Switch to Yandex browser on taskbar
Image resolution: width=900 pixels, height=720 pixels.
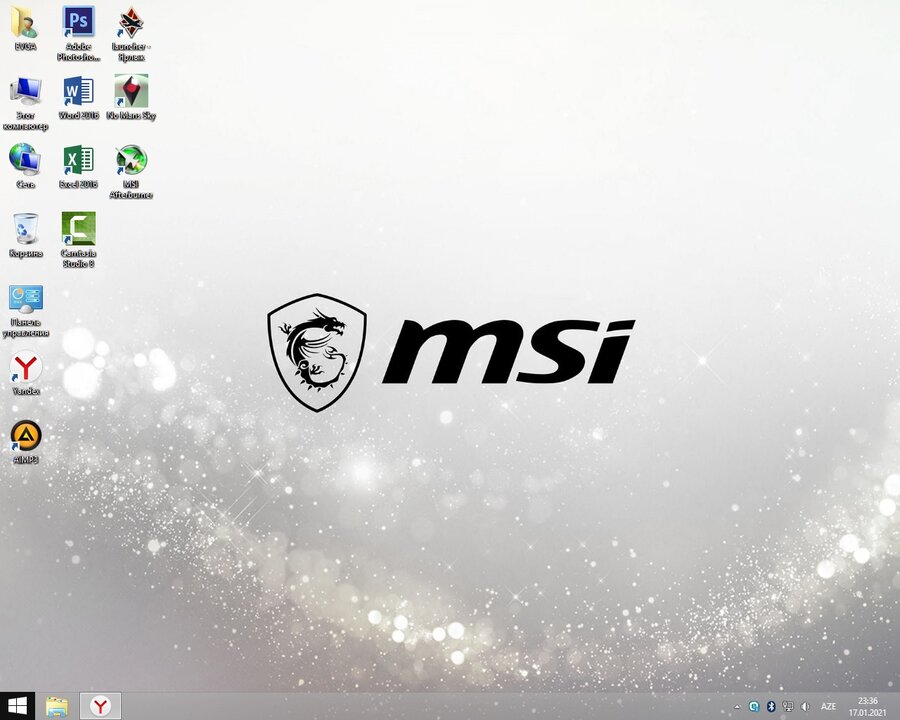coord(100,706)
